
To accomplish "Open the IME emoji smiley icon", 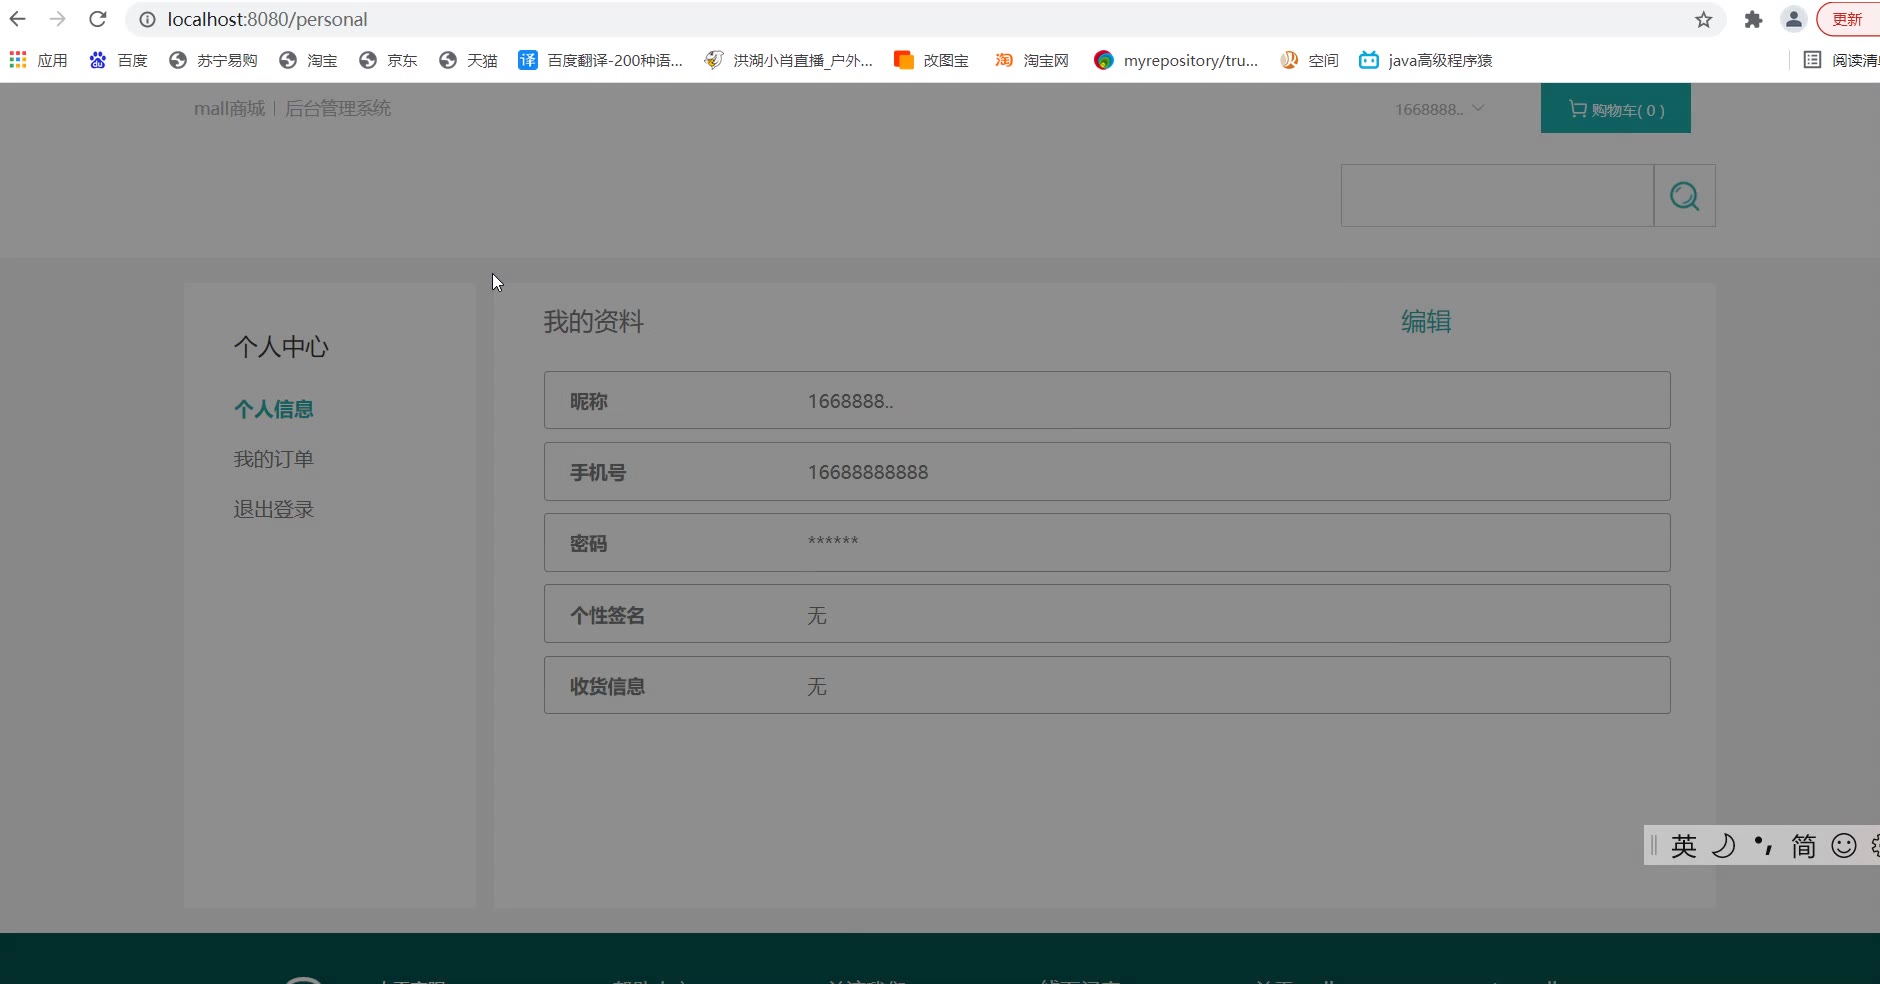I will 1844,846.
